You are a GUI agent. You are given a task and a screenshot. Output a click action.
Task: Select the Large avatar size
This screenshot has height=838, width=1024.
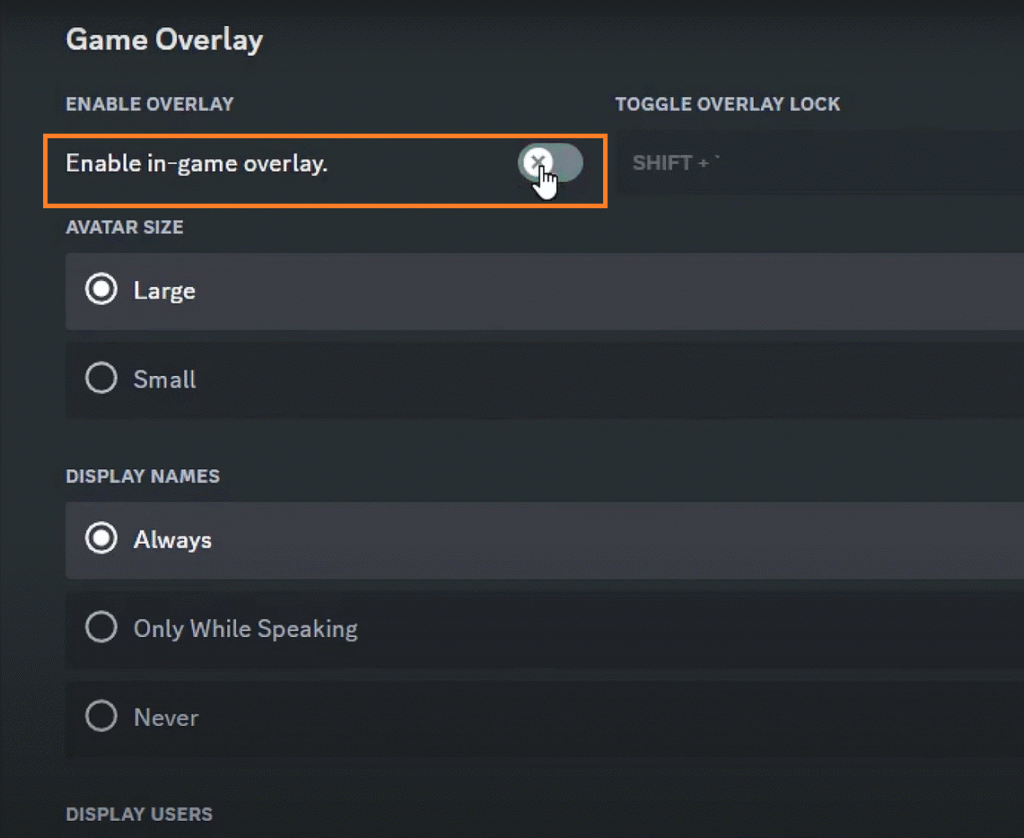point(100,289)
